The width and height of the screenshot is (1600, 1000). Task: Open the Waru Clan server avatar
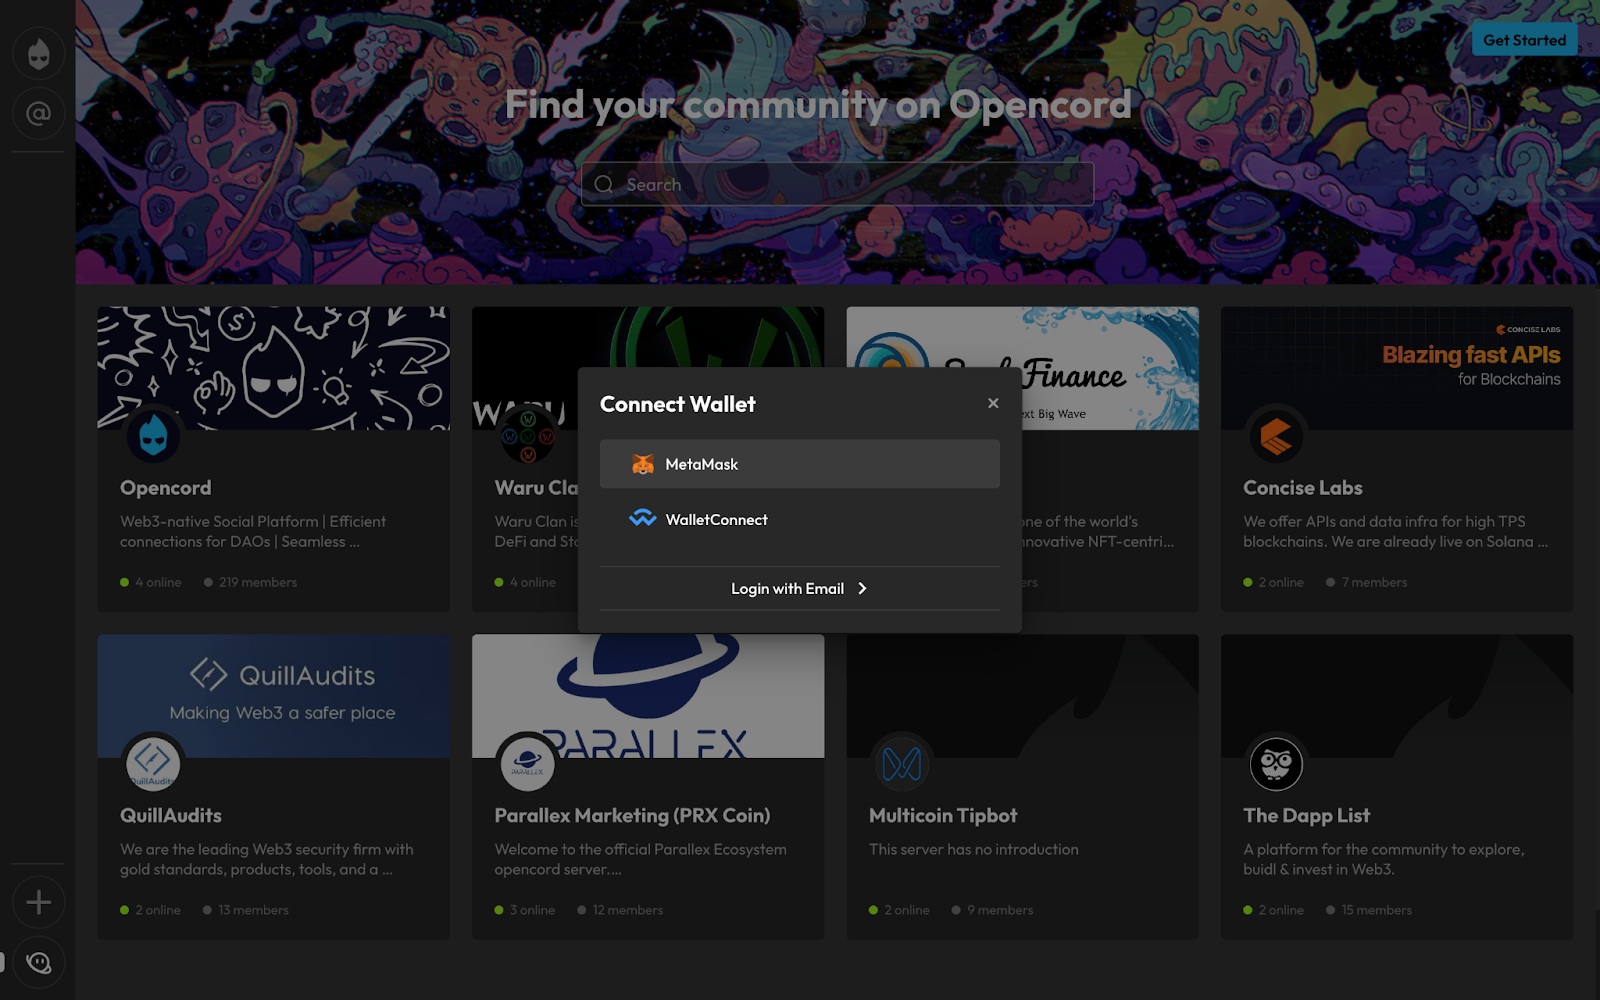(527, 436)
